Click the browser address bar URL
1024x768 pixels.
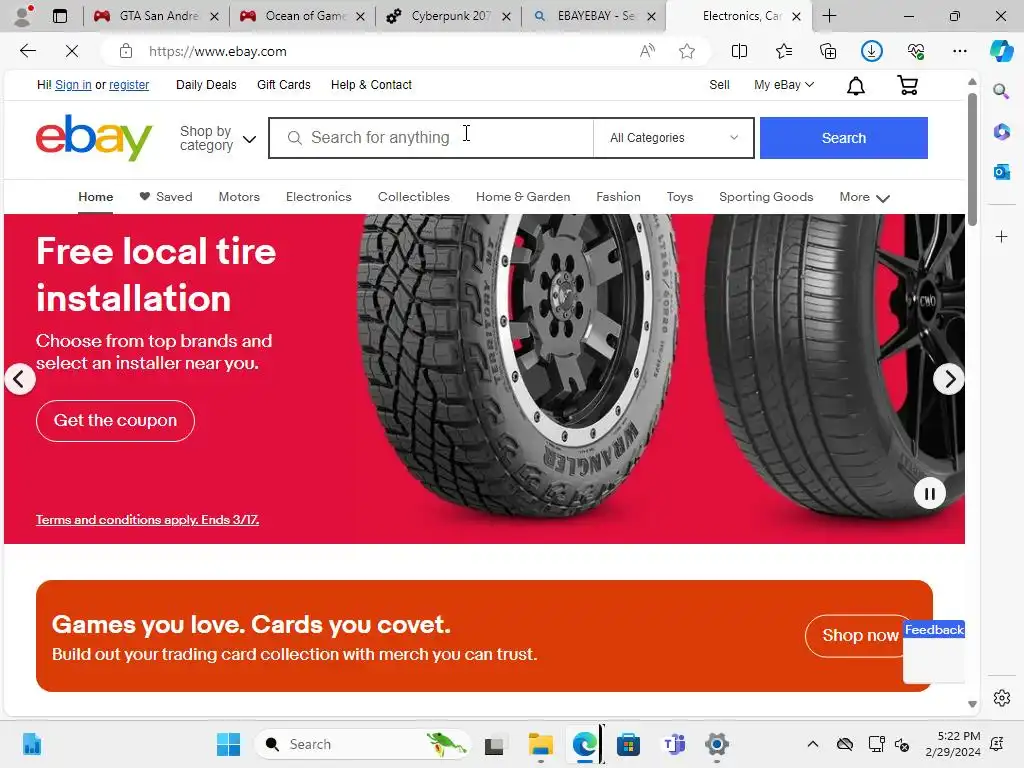point(217,51)
